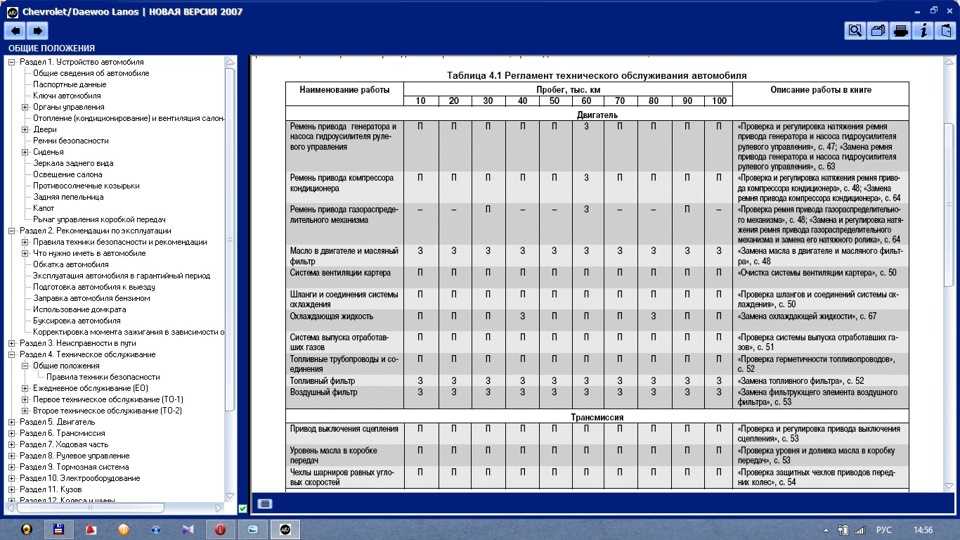
Task: Open the folder bookmarks toolbar icon
Action: [877, 31]
